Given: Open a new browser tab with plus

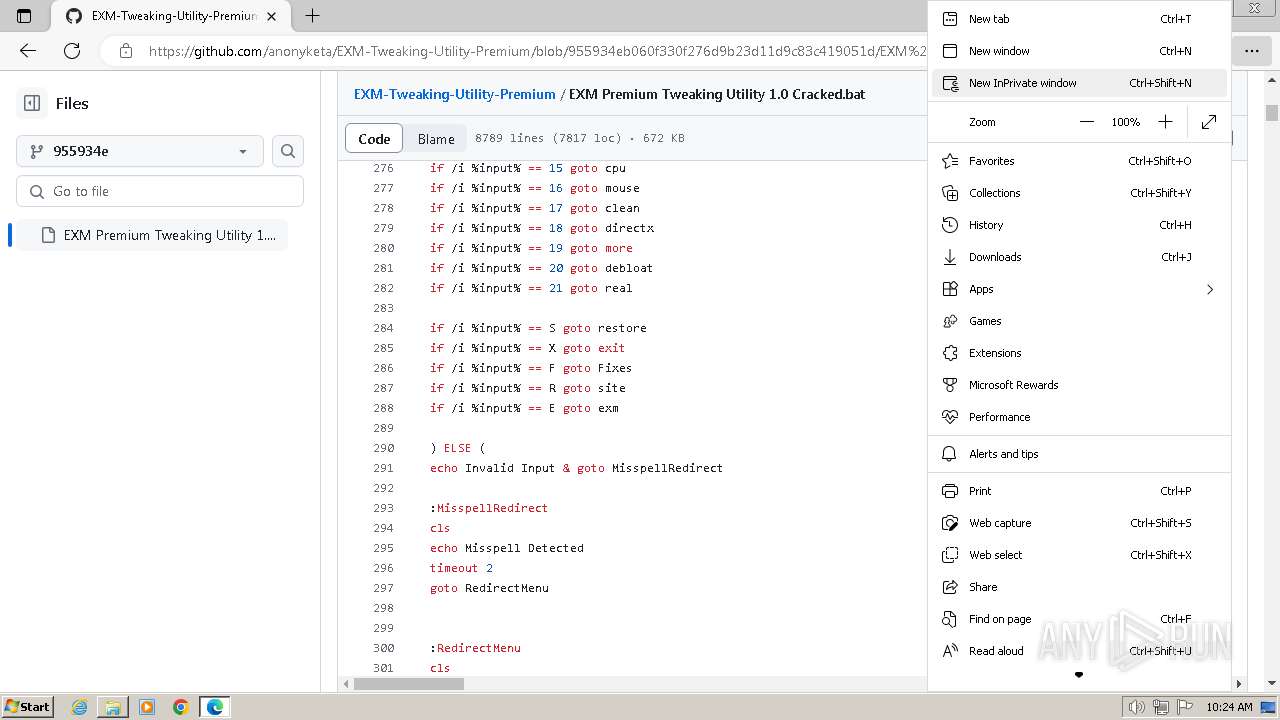Looking at the screenshot, I should pos(312,16).
